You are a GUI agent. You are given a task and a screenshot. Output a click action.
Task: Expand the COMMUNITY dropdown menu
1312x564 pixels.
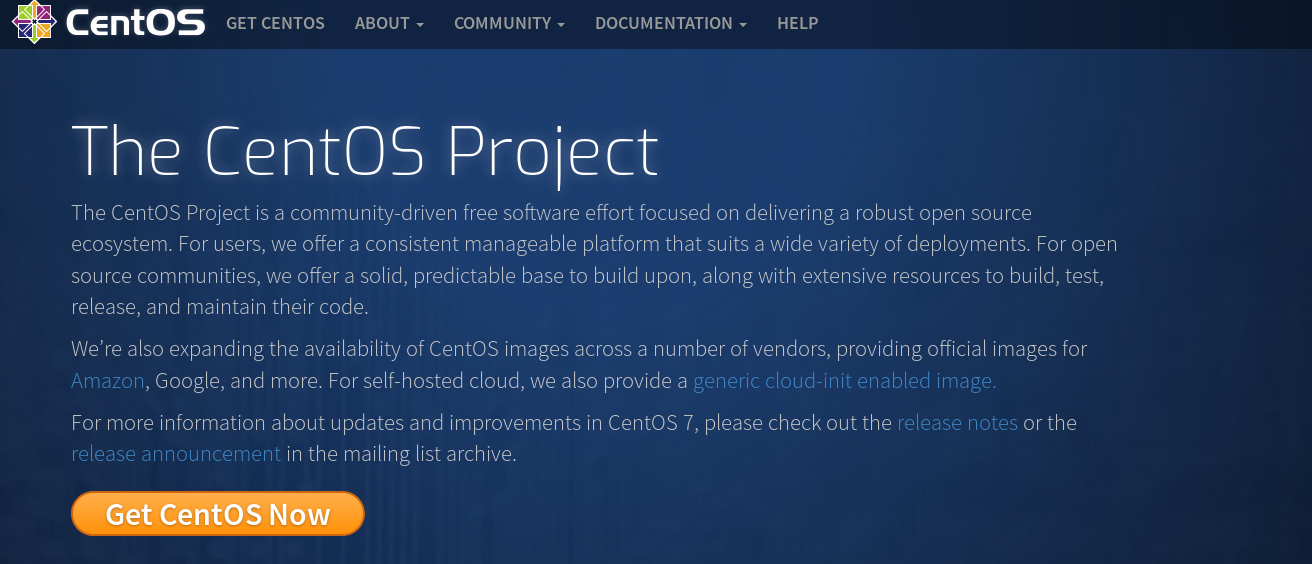(x=509, y=23)
